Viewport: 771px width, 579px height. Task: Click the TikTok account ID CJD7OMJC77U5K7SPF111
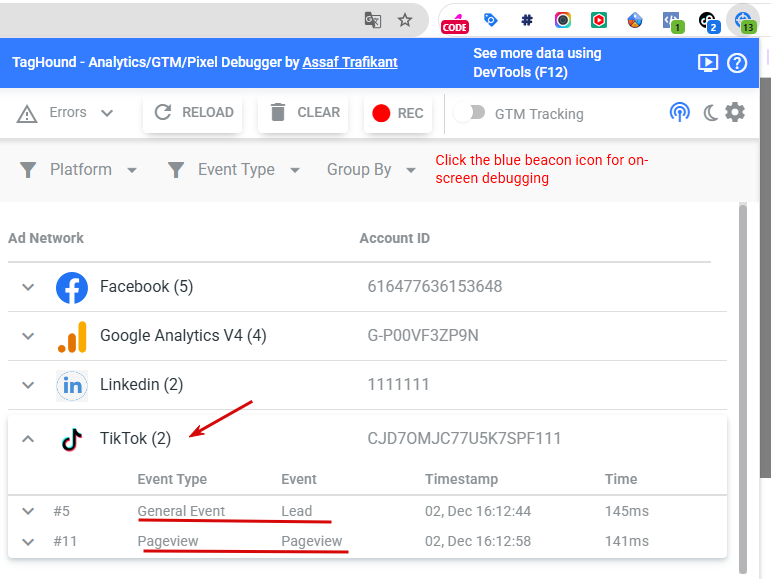[464, 438]
